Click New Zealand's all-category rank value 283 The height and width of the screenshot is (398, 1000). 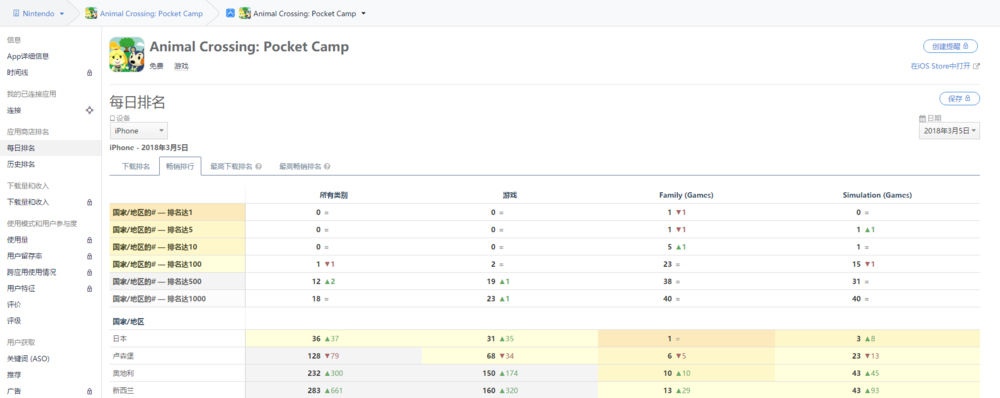point(314,390)
